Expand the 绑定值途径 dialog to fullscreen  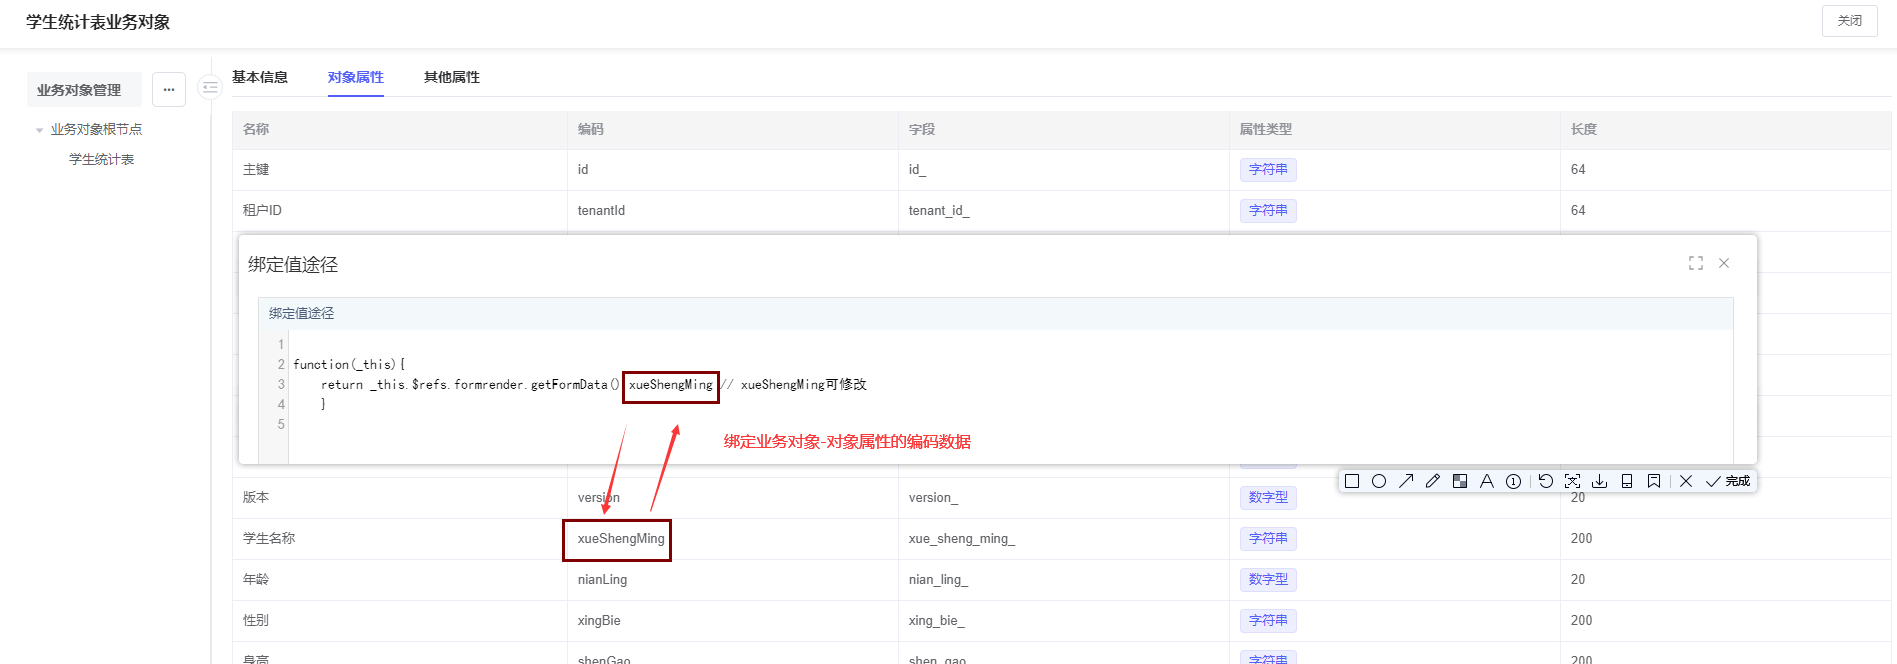tap(1696, 263)
